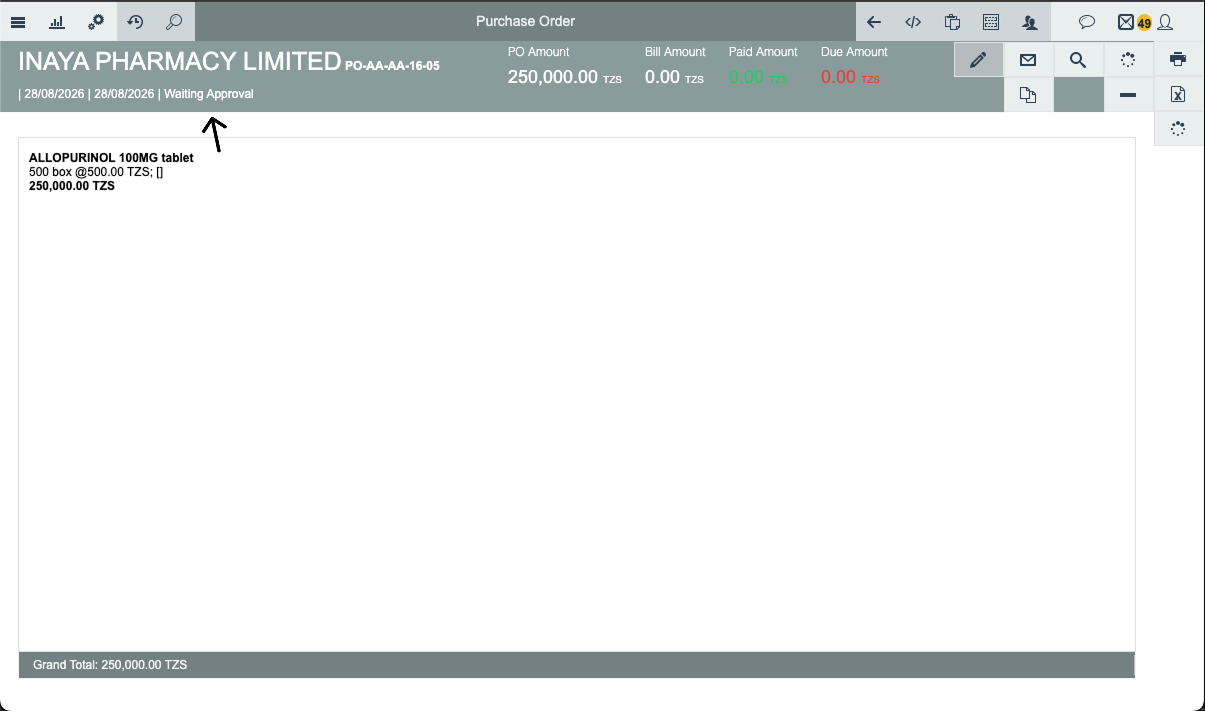Click the minus dash button

[1128, 95]
